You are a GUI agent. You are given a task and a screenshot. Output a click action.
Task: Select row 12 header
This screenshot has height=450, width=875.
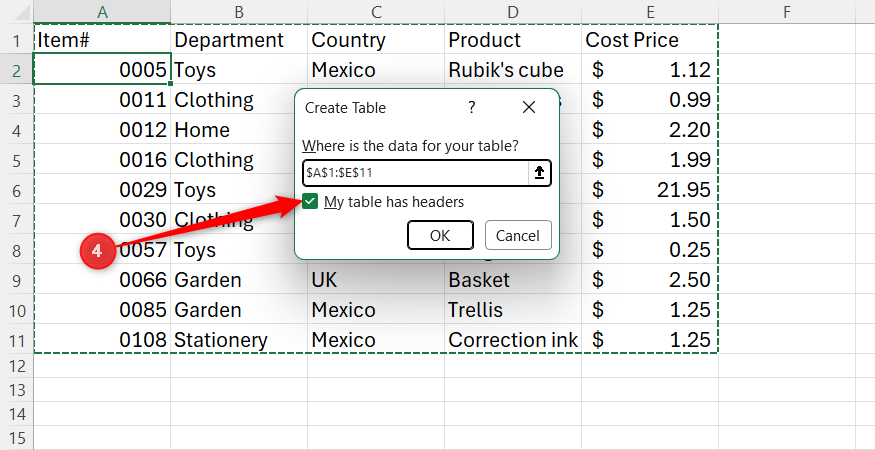pyautogui.click(x=17, y=366)
